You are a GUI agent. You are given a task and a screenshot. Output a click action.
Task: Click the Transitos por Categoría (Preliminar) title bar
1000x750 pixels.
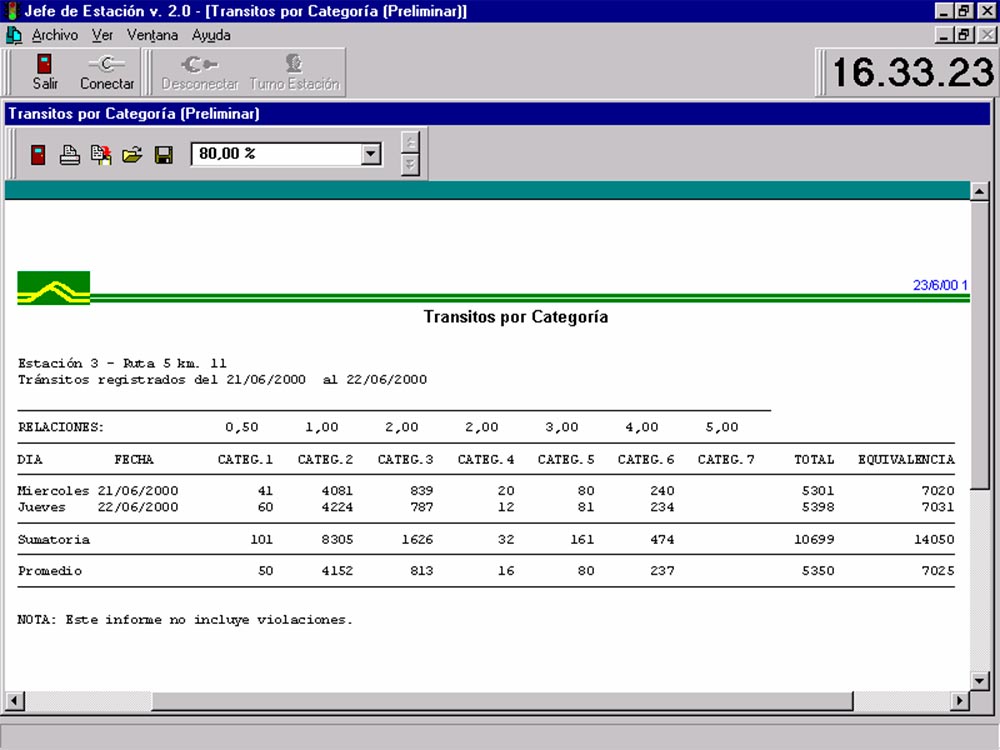[x=497, y=114]
